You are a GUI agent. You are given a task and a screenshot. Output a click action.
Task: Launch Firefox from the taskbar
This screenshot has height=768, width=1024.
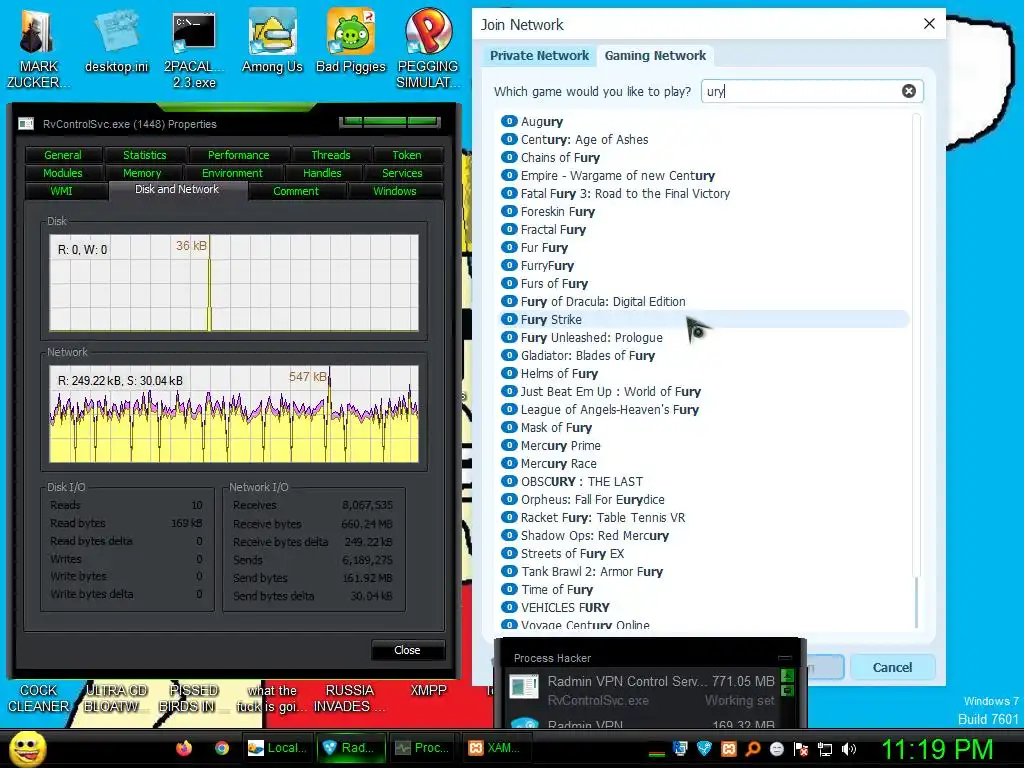[184, 748]
